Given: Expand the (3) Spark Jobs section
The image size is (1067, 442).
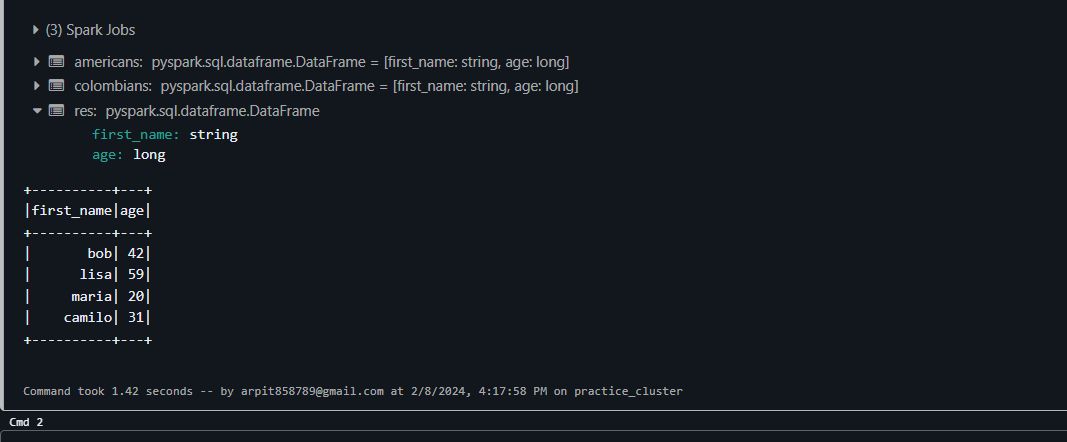Looking at the screenshot, I should click(x=36, y=30).
